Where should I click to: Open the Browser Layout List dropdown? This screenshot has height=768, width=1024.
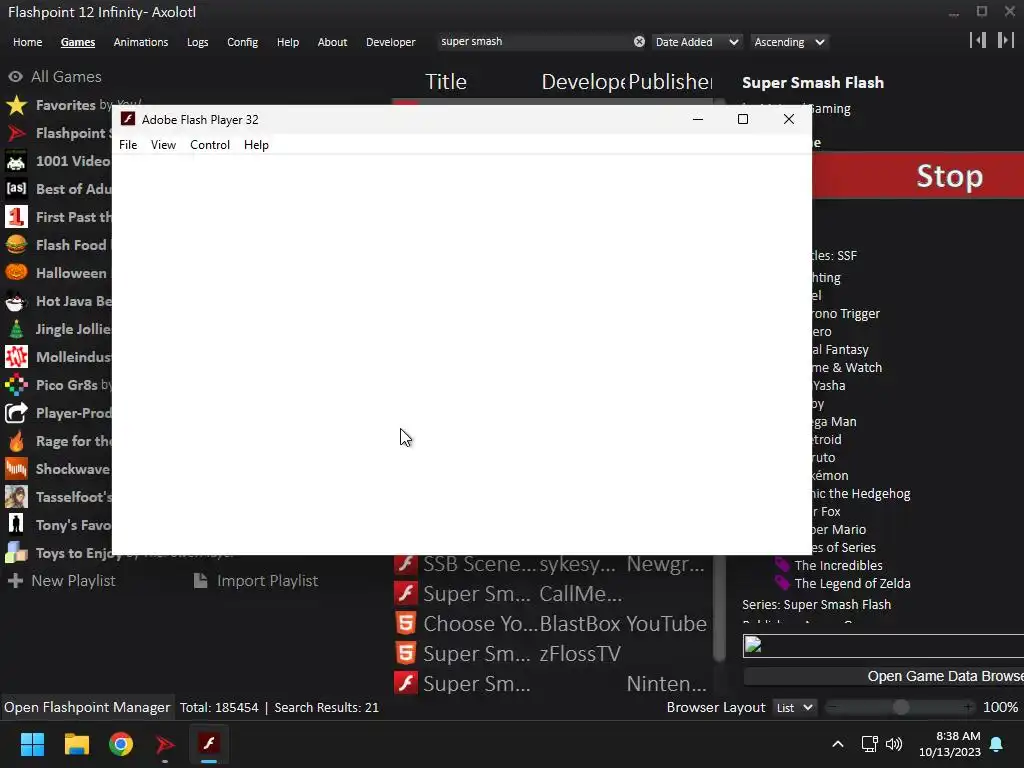795,708
